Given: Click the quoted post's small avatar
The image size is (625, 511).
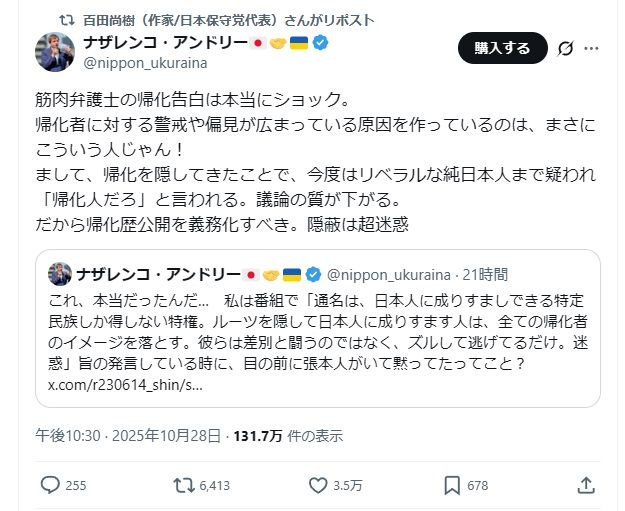Looking at the screenshot, I should [60, 274].
